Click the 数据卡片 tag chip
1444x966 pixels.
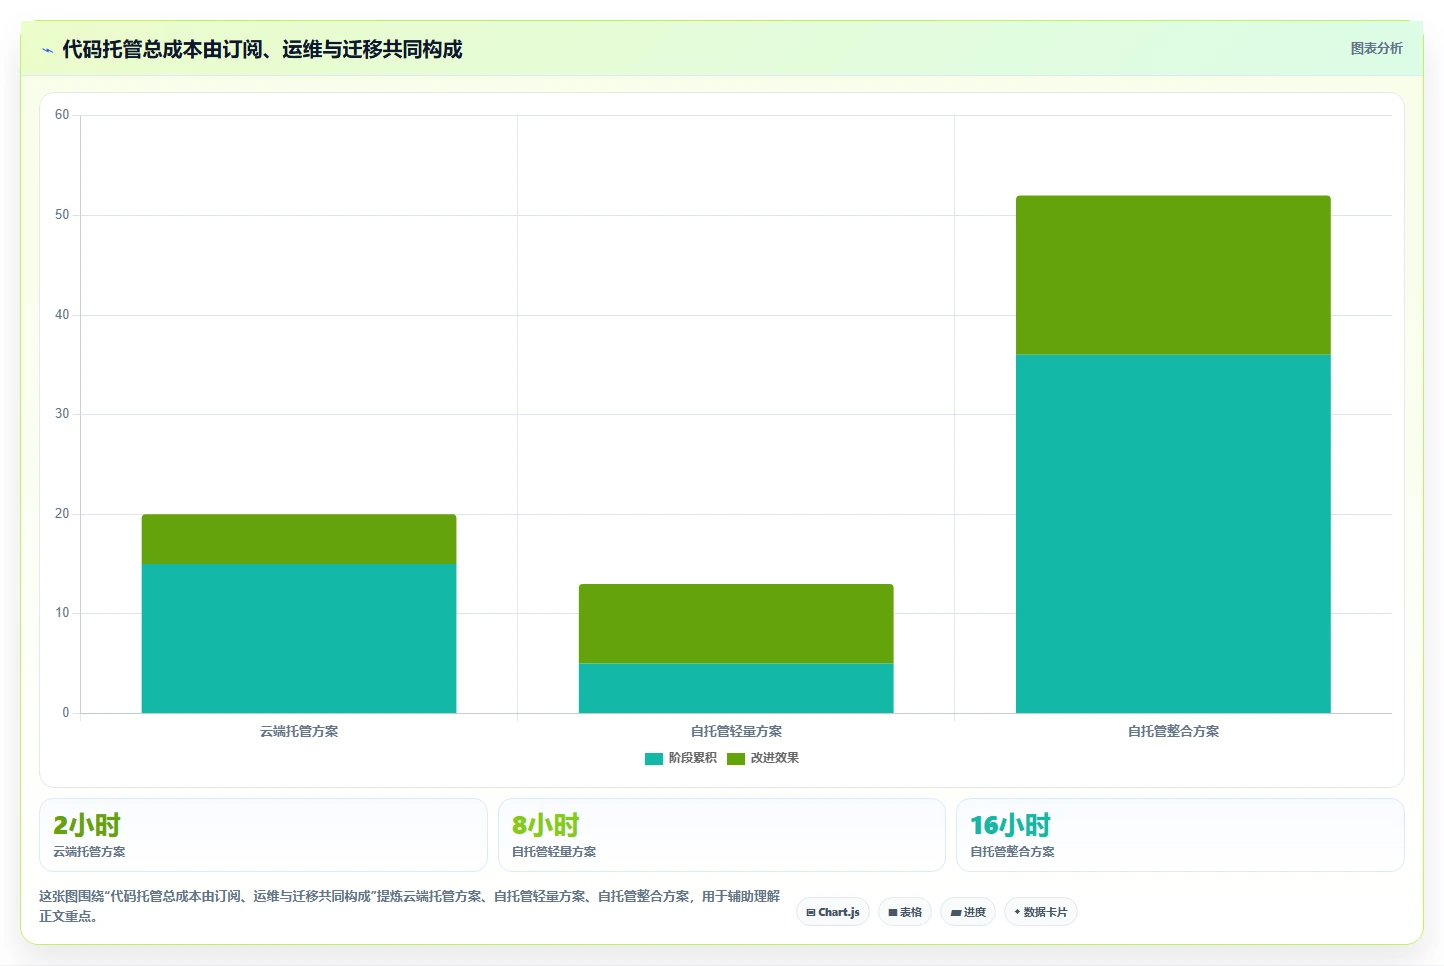(1040, 912)
